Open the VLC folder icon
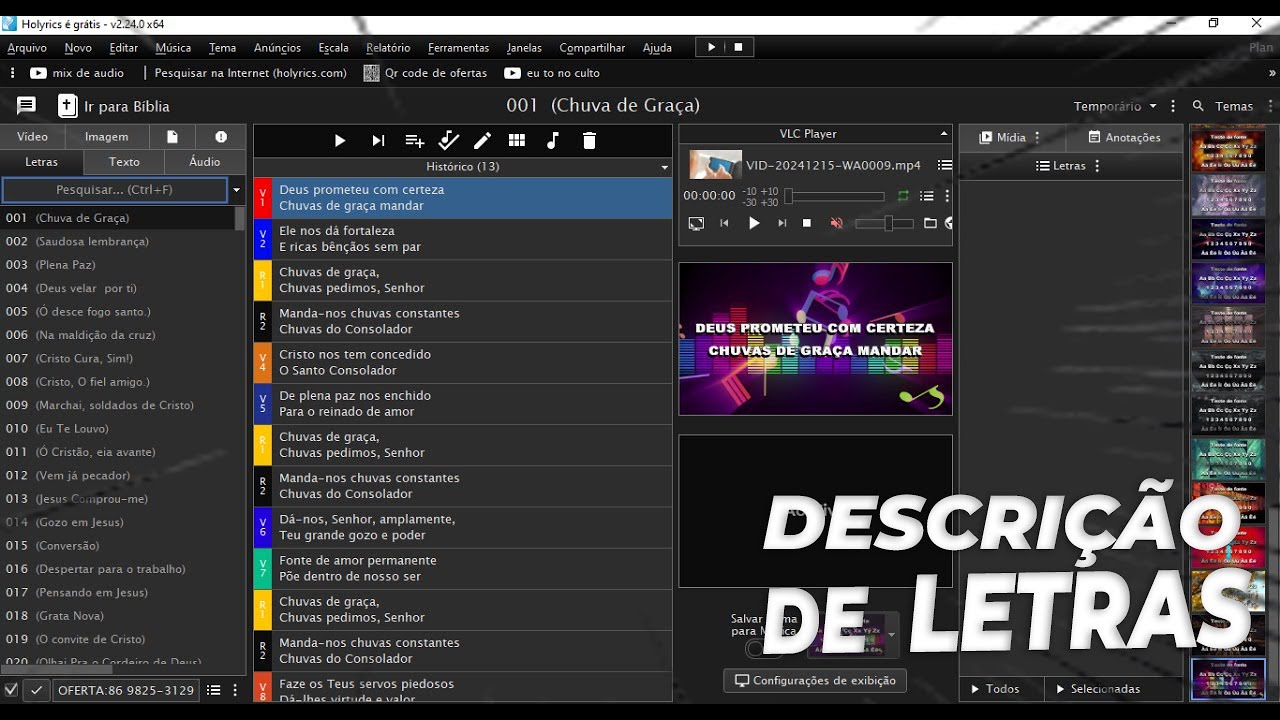 pyautogui.click(x=930, y=223)
